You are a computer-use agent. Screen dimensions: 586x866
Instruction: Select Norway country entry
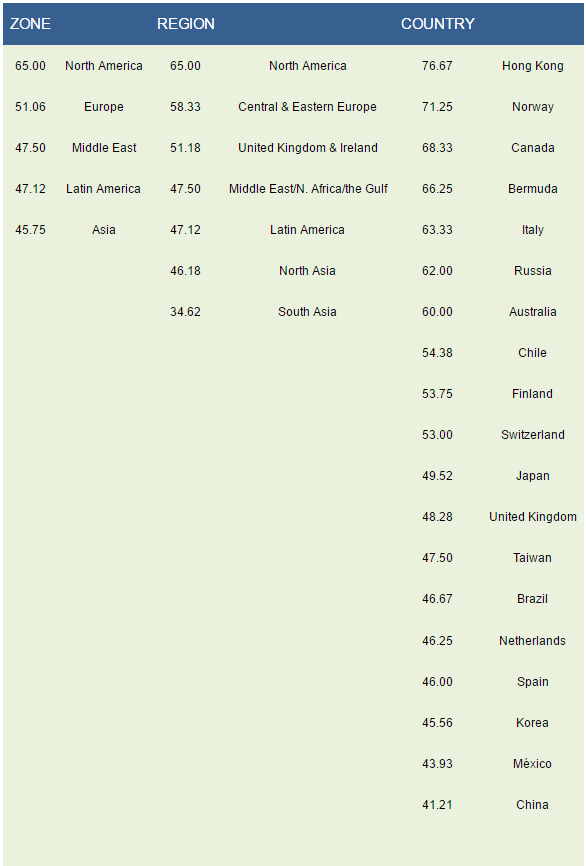click(x=532, y=107)
